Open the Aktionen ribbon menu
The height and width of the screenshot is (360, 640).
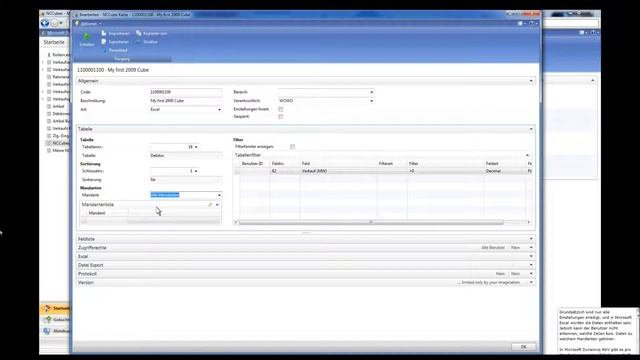[91, 24]
